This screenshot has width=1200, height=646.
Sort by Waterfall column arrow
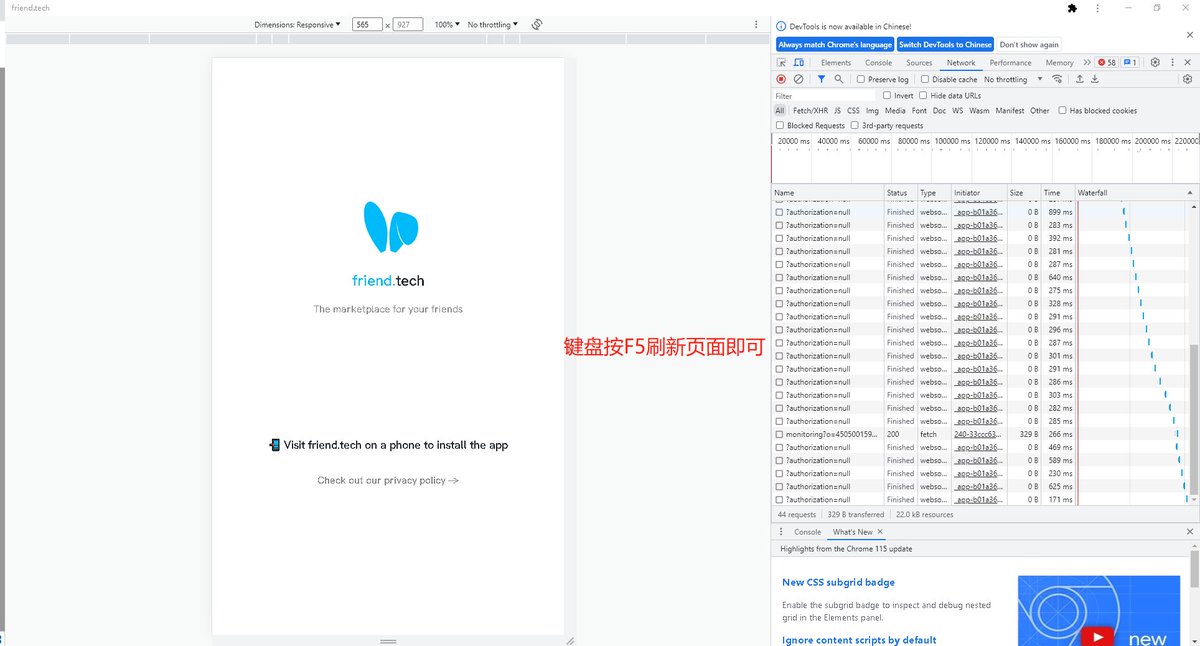(1189, 192)
